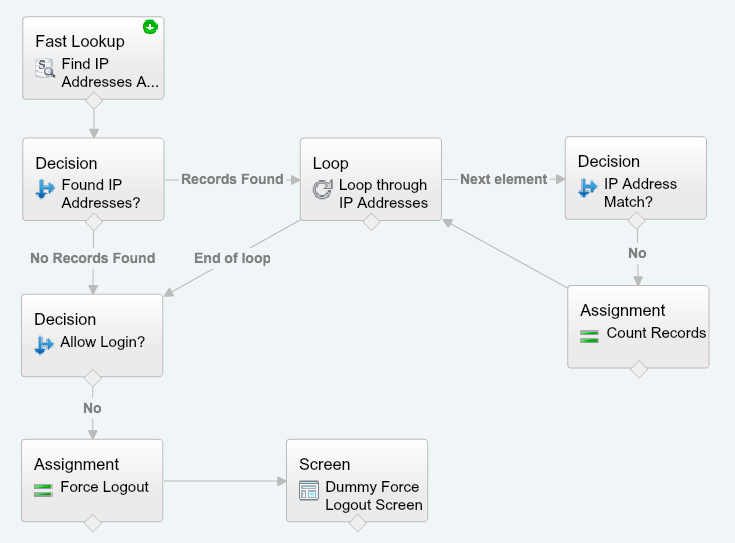Viewport: 735px width, 543px height.
Task: Click the Count Records assignment icon
Action: click(x=590, y=334)
